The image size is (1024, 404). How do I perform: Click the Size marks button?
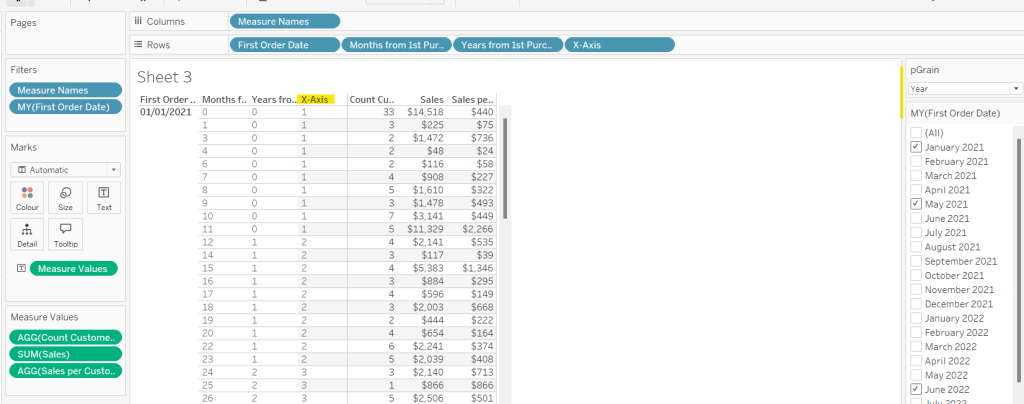(65, 197)
